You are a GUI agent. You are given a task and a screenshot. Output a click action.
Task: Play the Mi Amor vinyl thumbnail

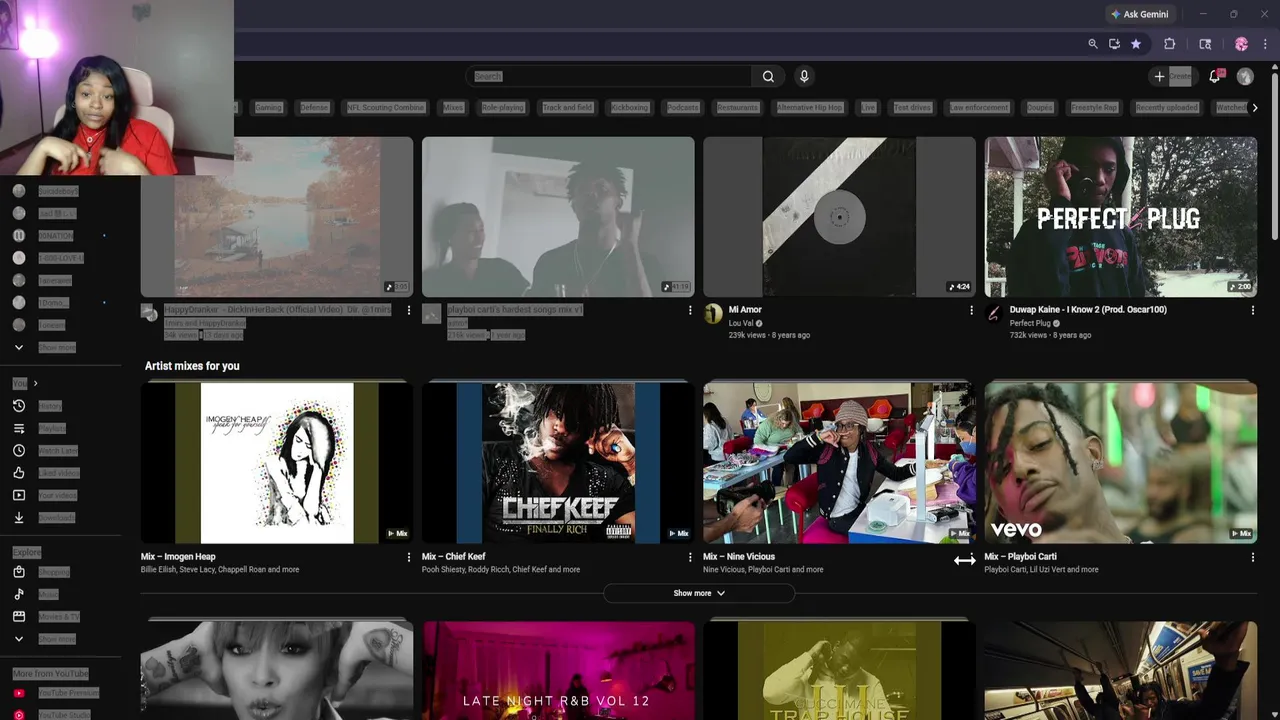point(839,217)
